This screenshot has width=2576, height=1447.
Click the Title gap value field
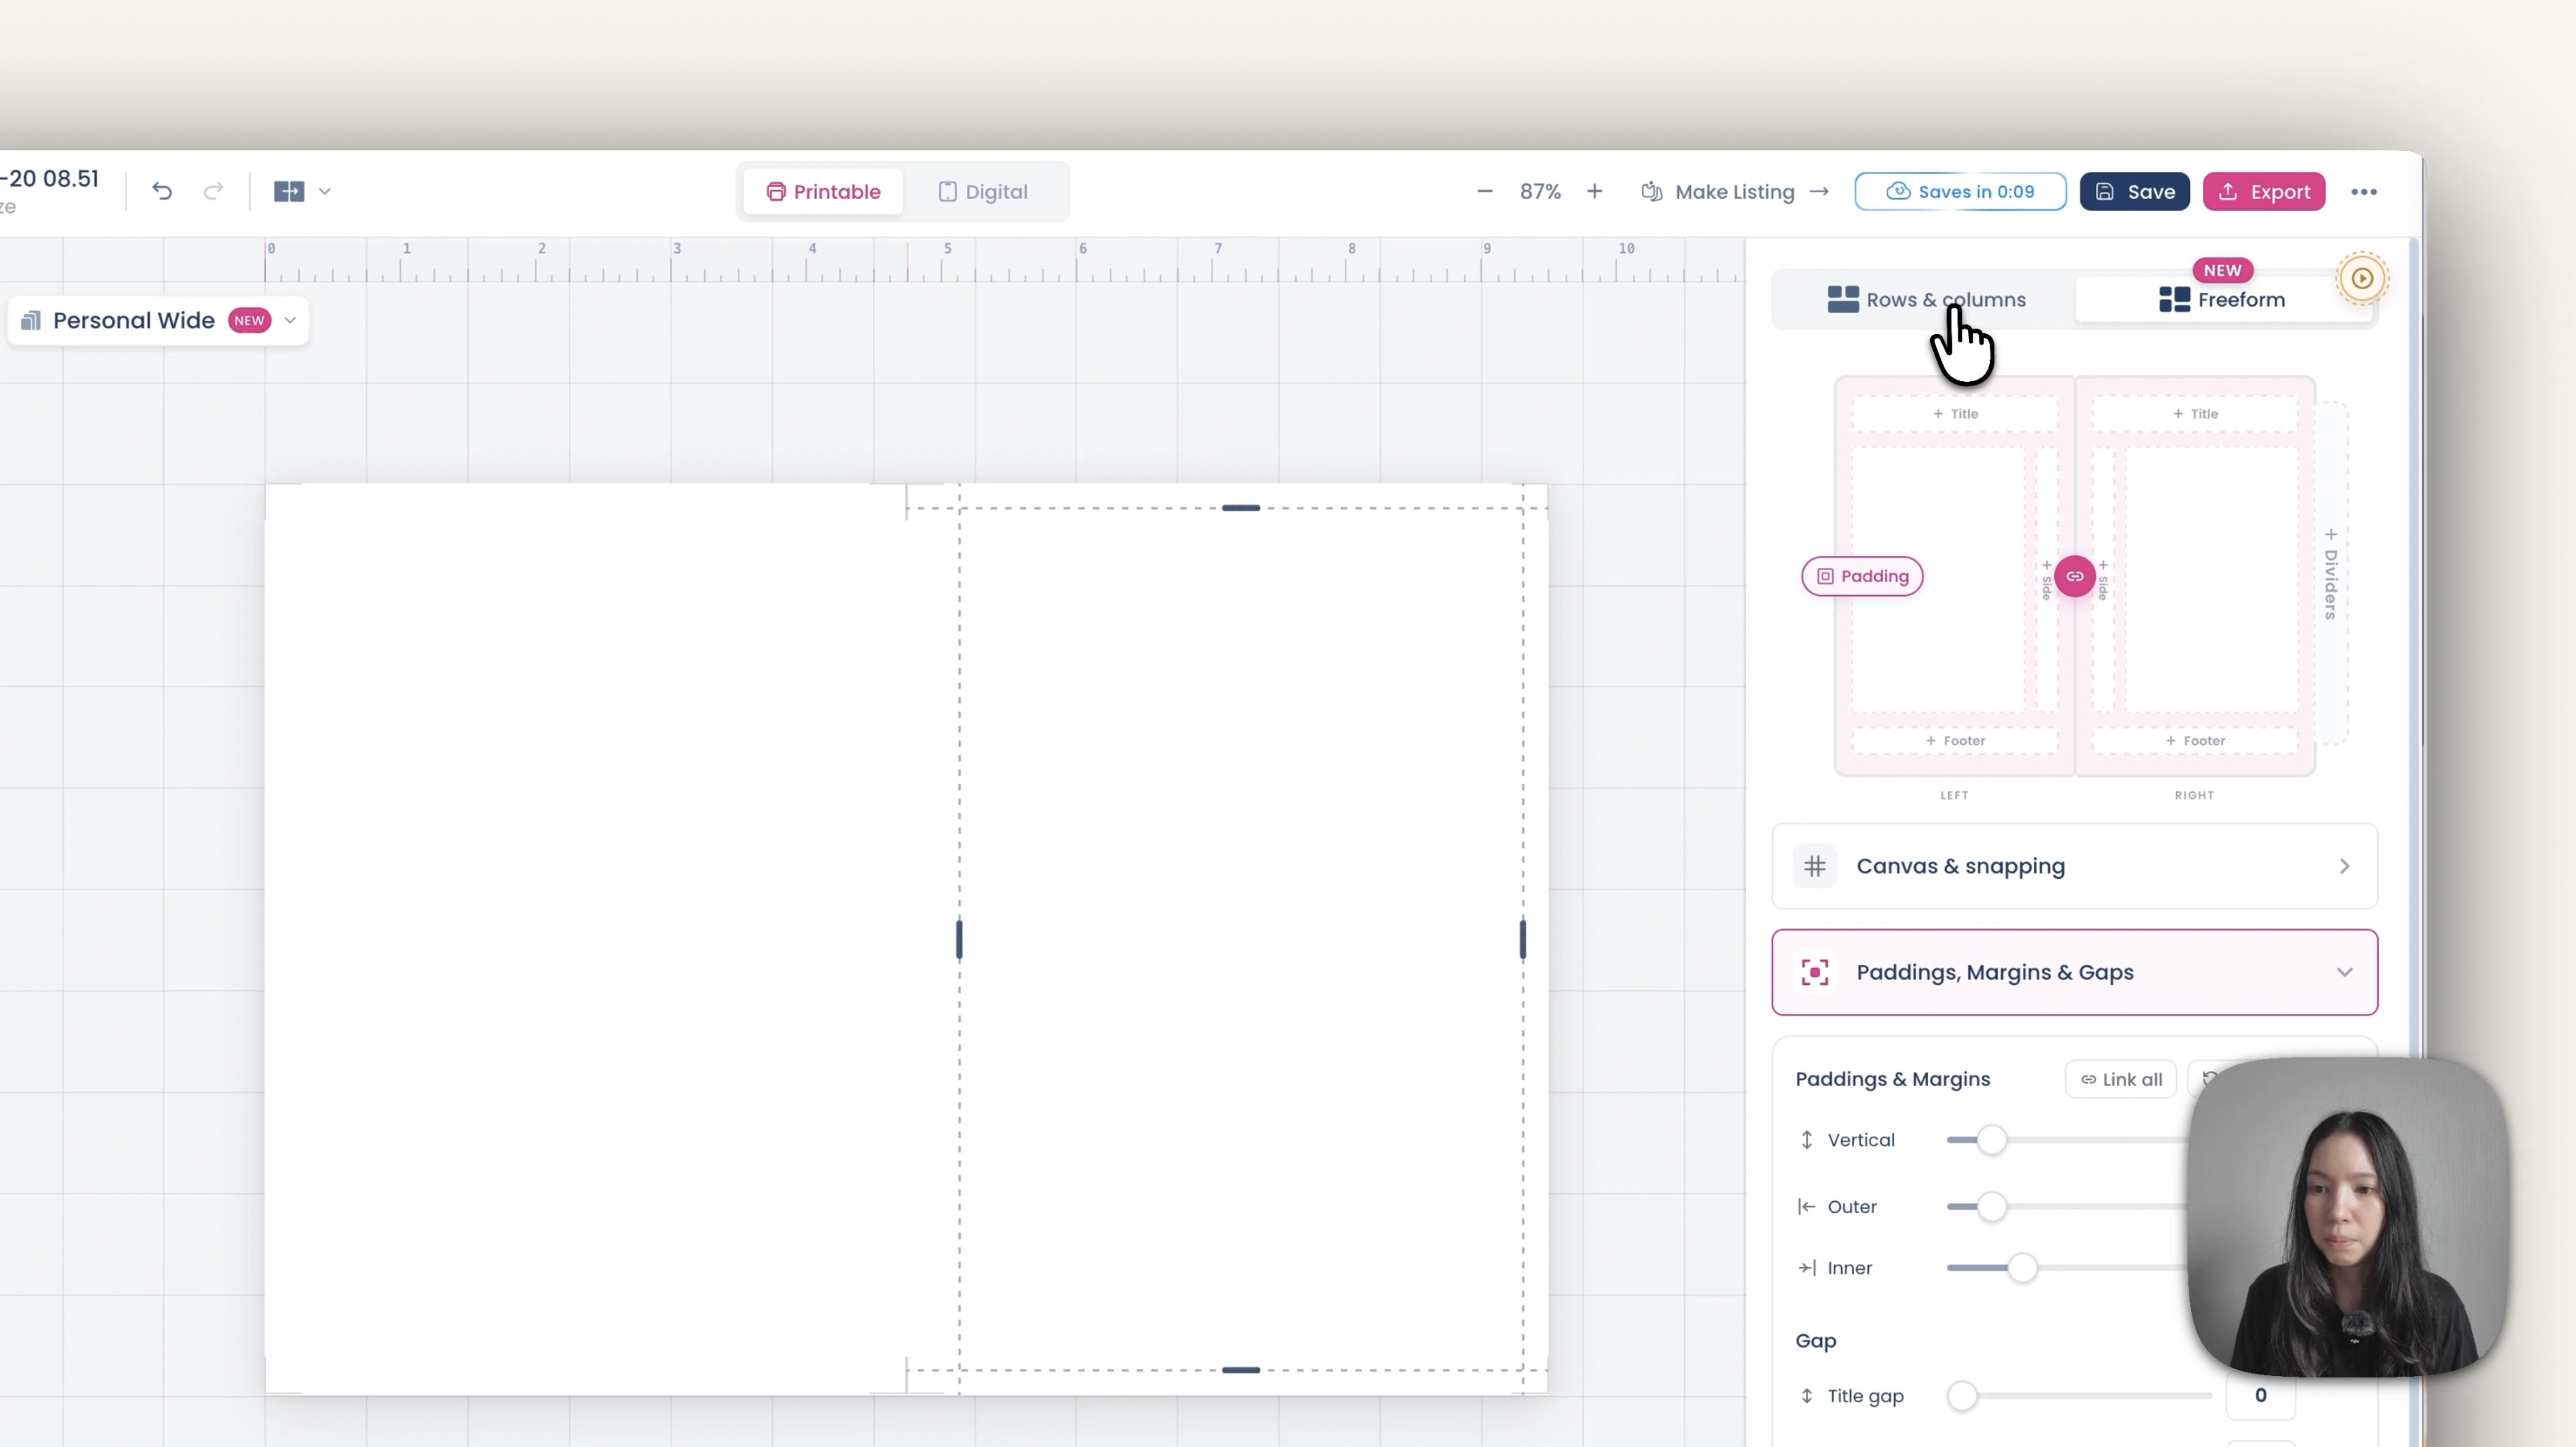(2260, 1396)
